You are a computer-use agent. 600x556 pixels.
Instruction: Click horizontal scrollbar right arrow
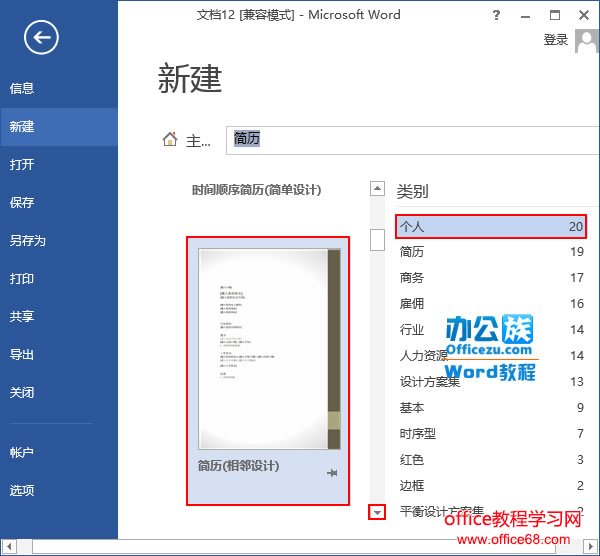click(x=590, y=546)
